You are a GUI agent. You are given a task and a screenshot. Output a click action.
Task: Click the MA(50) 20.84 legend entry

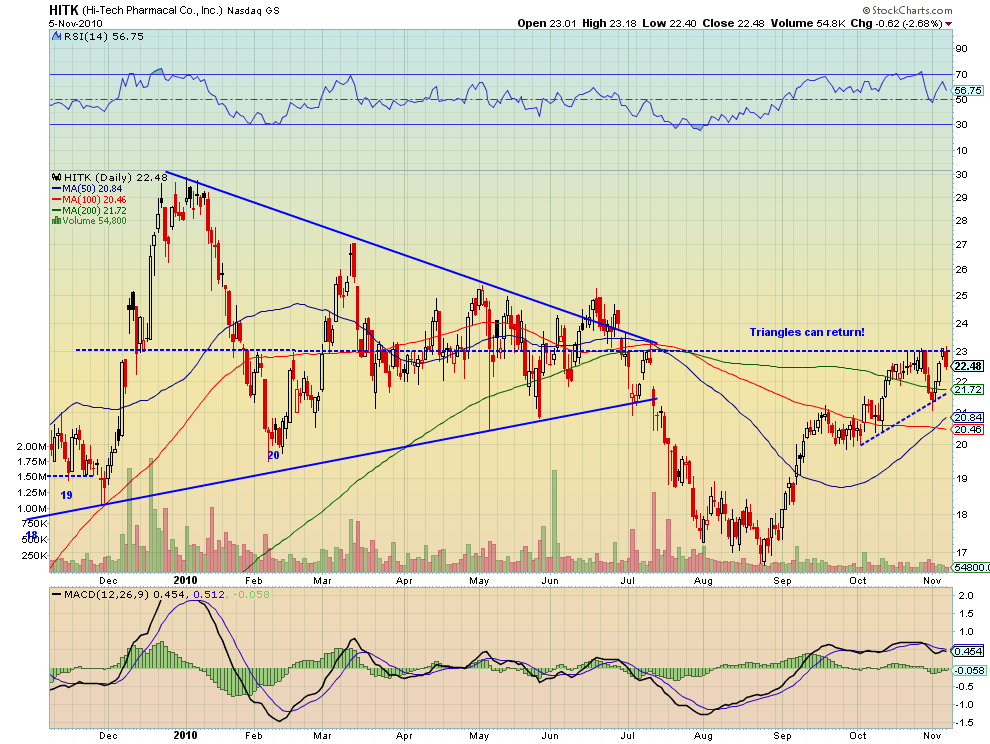(x=87, y=189)
